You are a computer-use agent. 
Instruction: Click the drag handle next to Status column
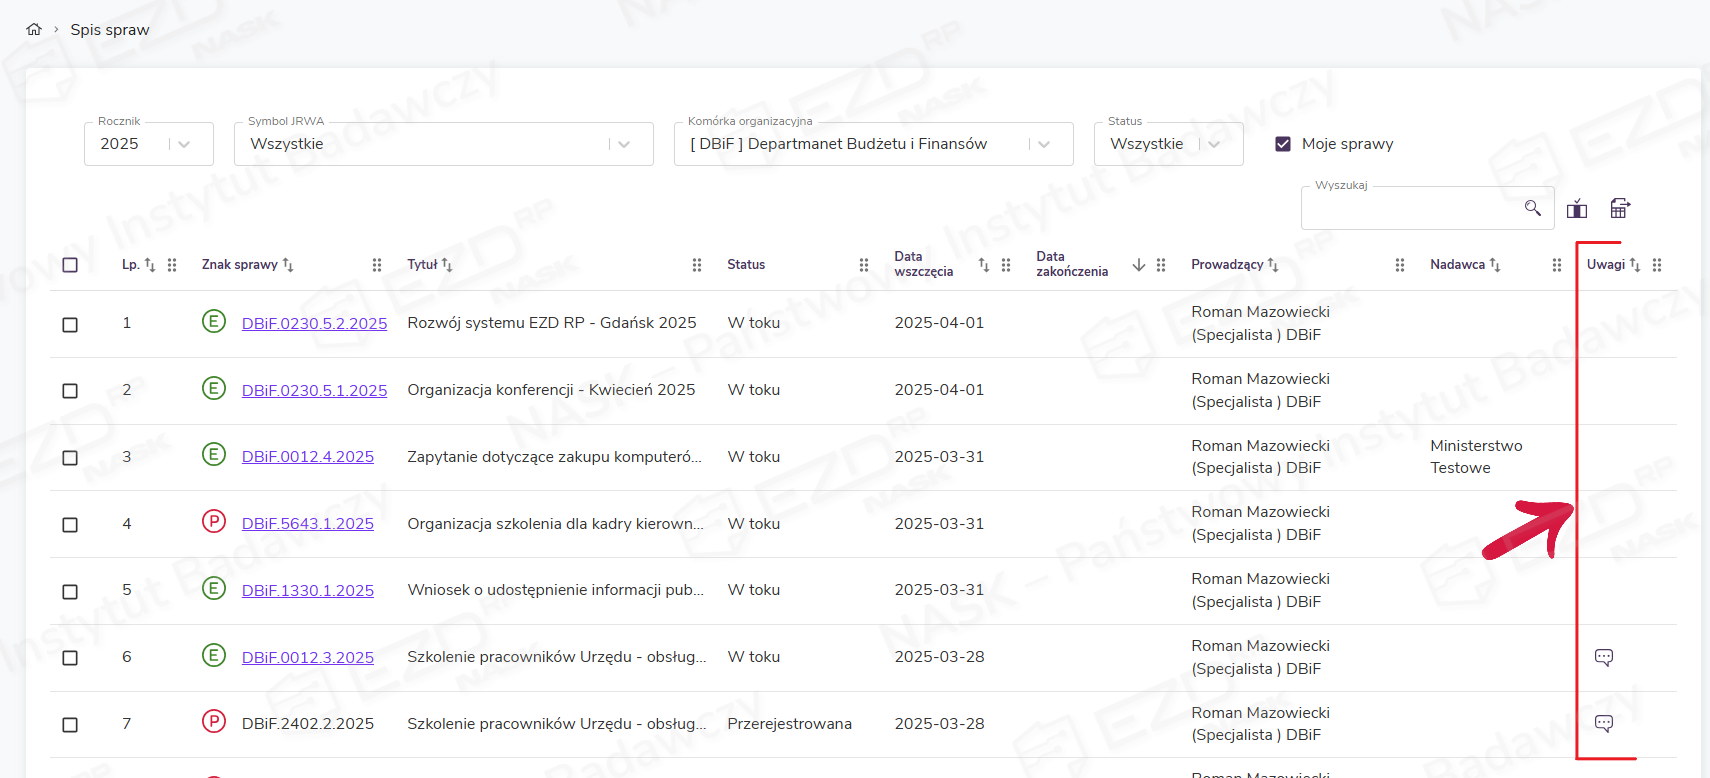coord(864,265)
